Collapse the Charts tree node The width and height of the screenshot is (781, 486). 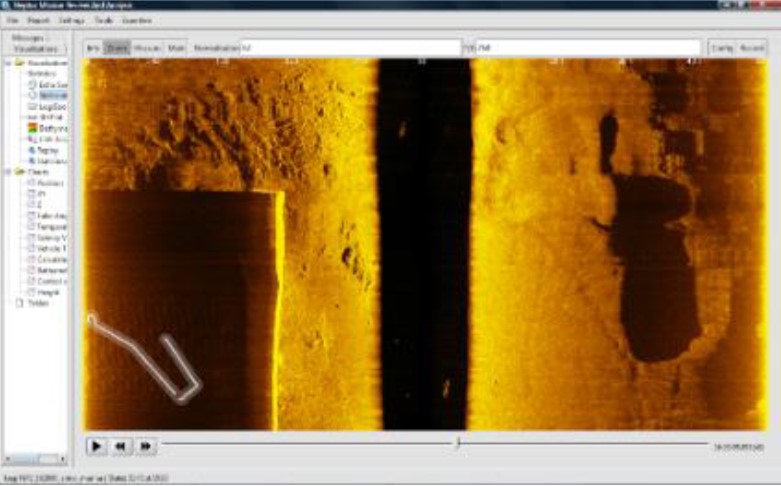(x=8, y=172)
